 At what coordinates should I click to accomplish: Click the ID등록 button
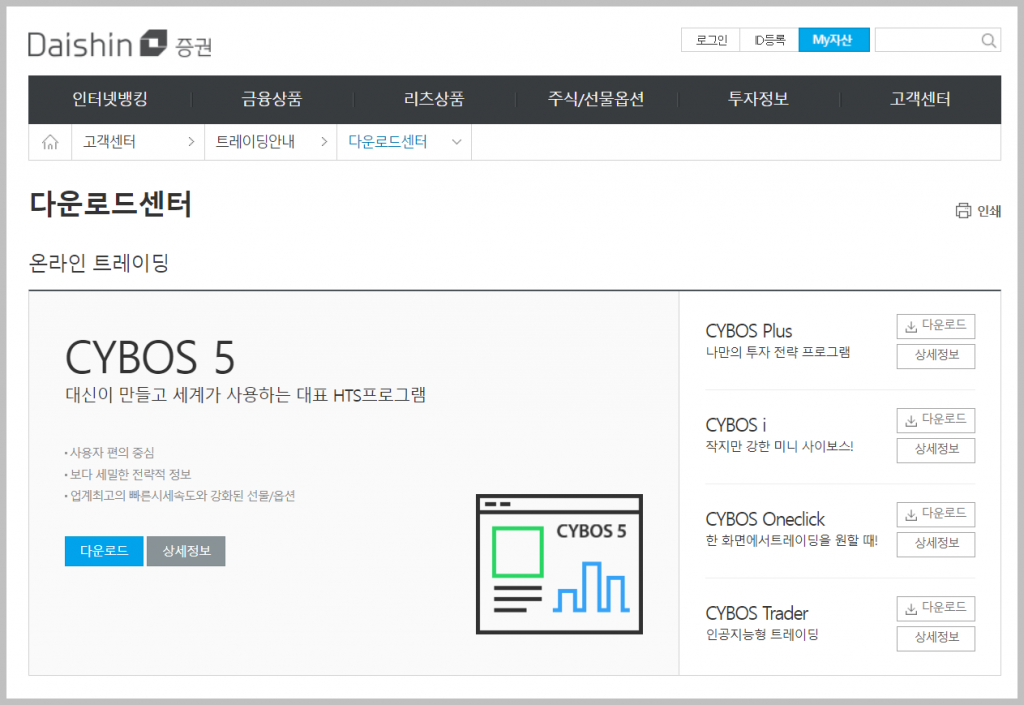[769, 40]
